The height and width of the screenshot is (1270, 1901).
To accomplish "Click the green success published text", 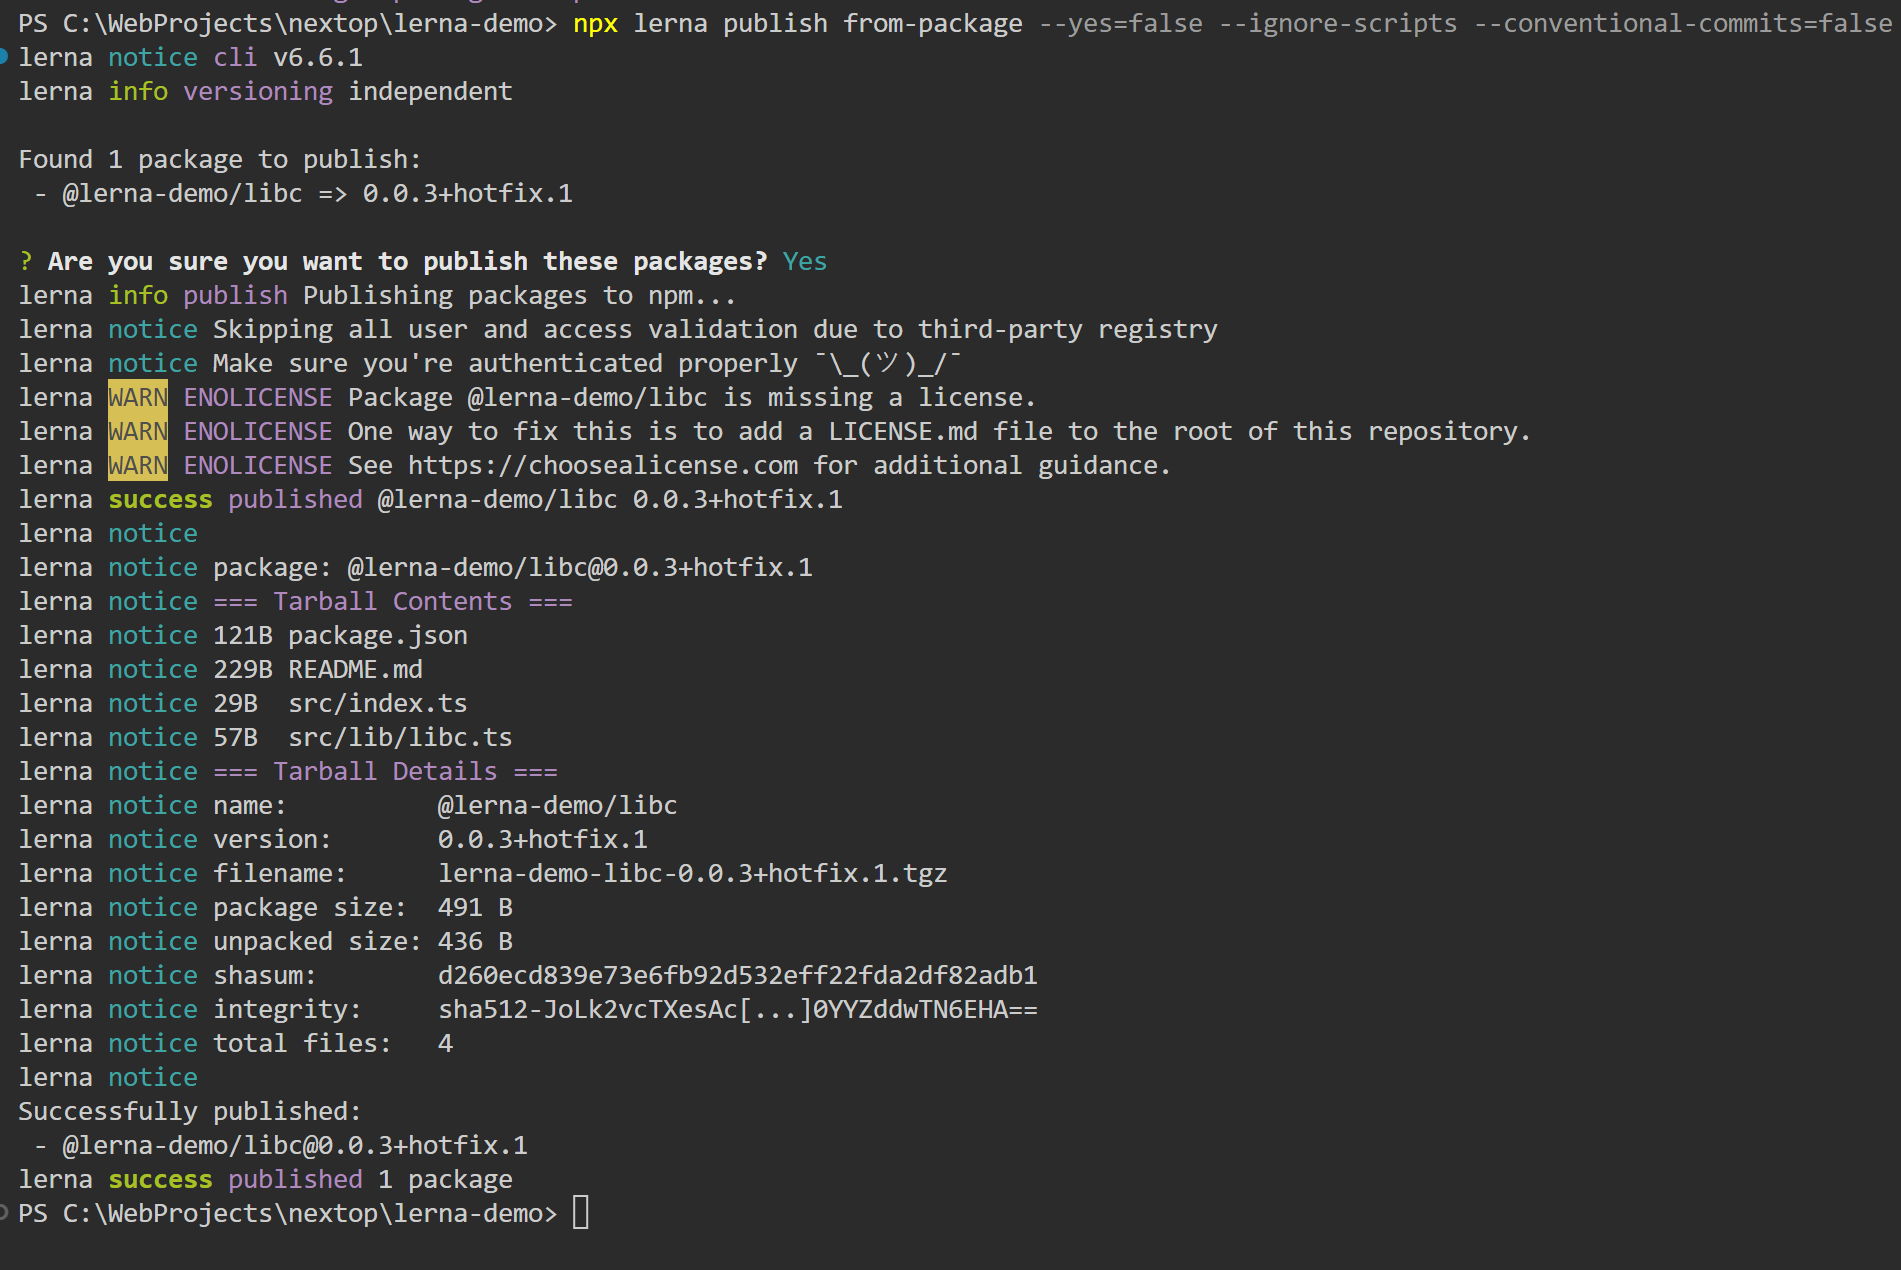I will (x=160, y=499).
